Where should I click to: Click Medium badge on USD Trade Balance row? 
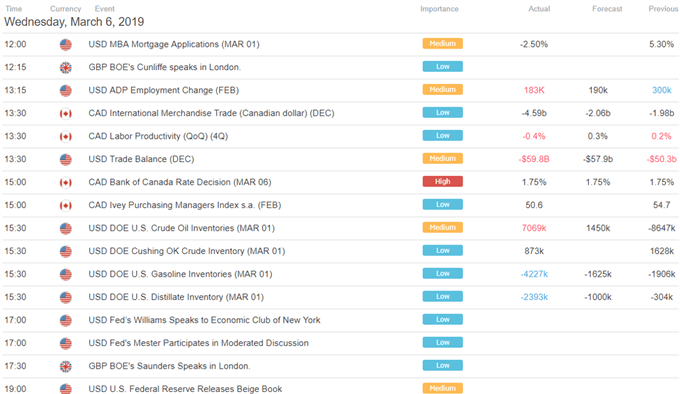click(x=443, y=159)
